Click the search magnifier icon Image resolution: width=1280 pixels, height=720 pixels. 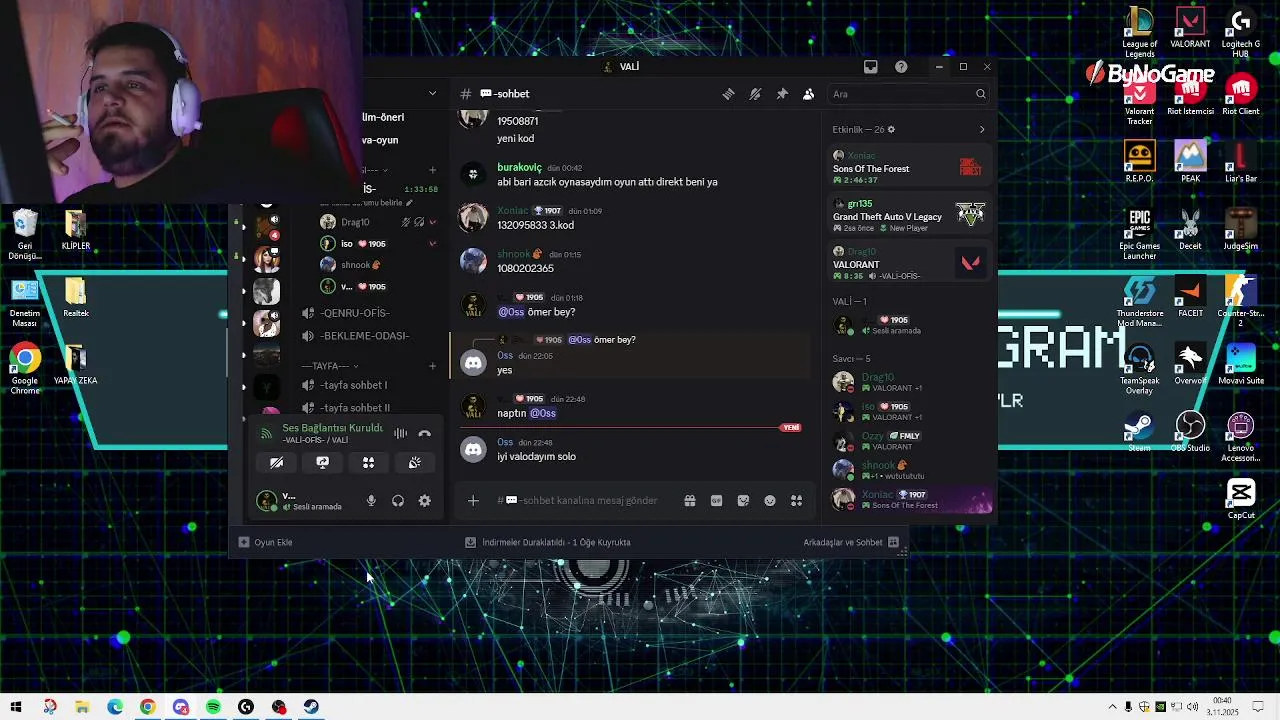981,94
